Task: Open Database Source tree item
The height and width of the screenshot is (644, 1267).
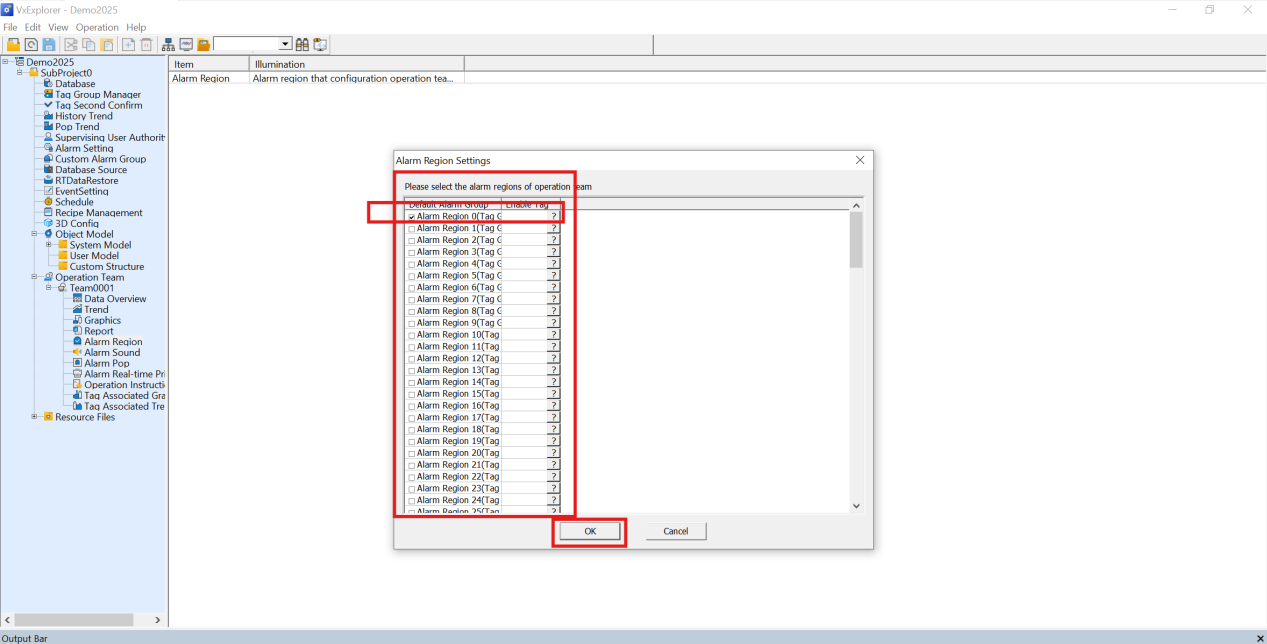Action: pyautogui.click(x=91, y=170)
